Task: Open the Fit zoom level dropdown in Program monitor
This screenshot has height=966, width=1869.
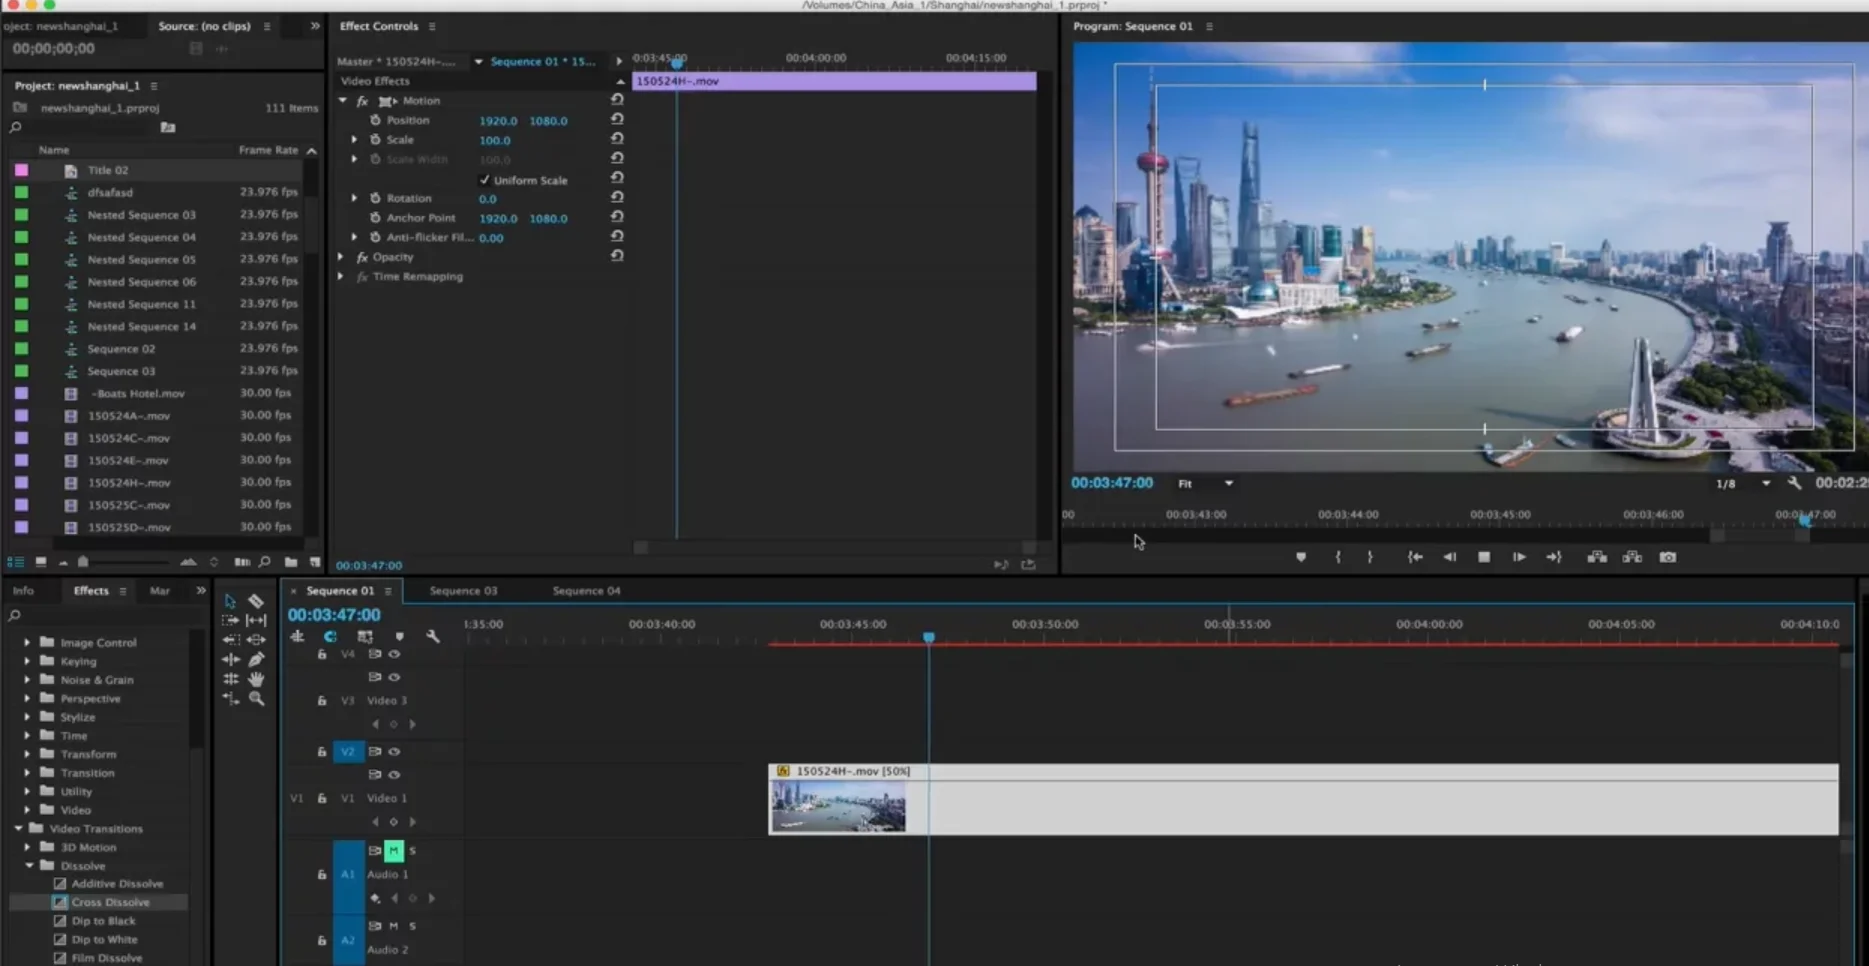Action: 1205,483
